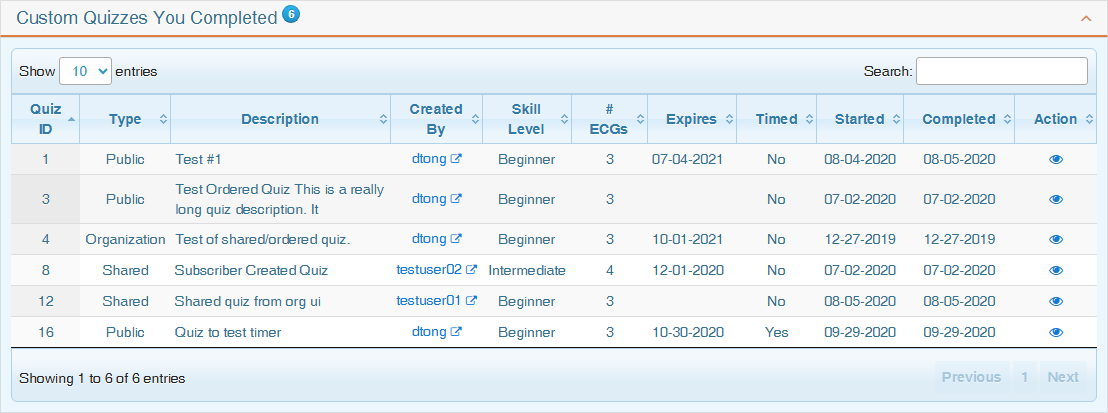The height and width of the screenshot is (413, 1108).
Task: Open the entries-per-page dropdown
Action: click(x=85, y=71)
